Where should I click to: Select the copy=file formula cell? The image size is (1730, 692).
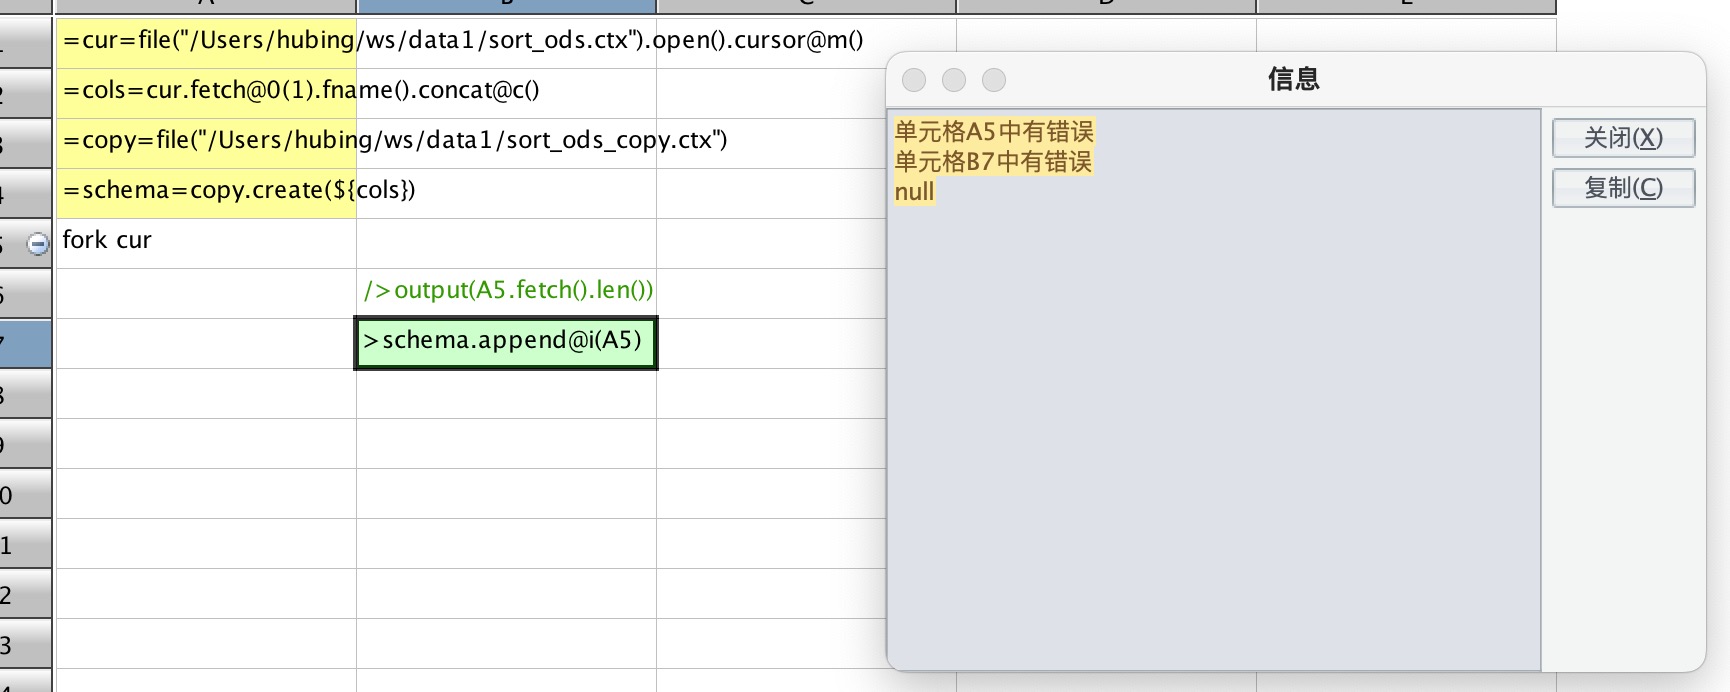coord(206,141)
